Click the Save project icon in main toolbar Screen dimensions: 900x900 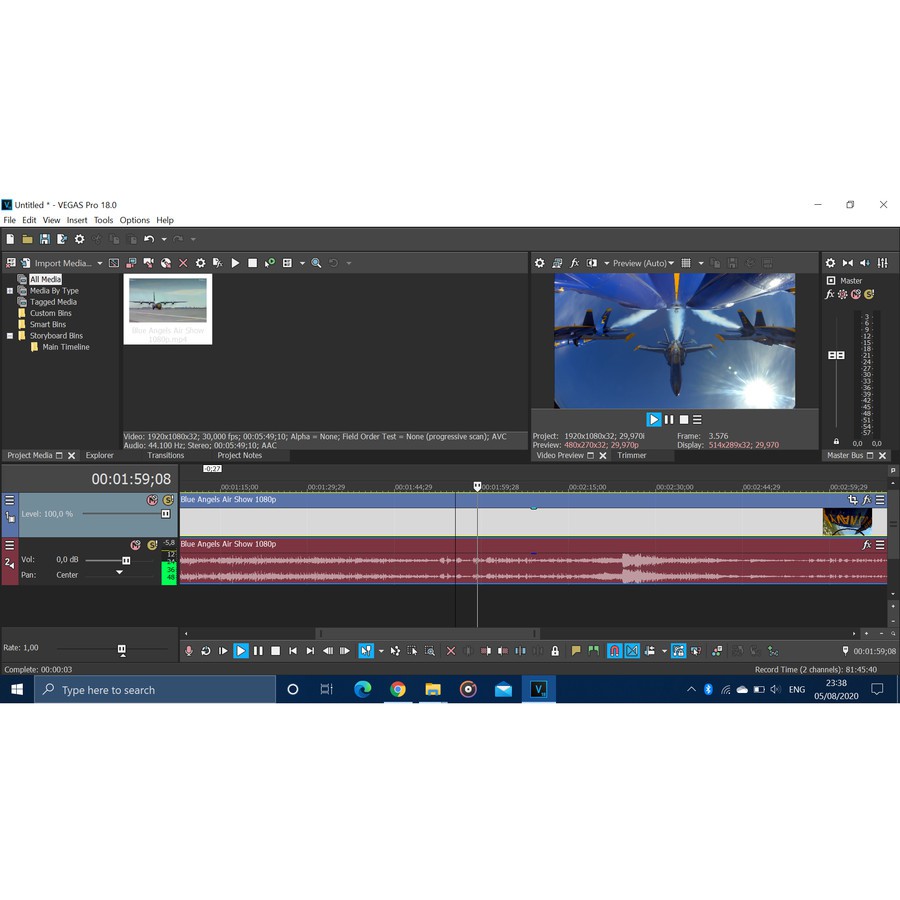tap(44, 239)
